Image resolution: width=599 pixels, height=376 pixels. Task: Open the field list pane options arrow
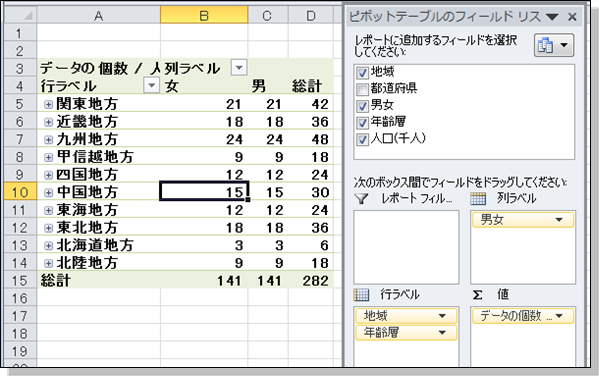click(x=552, y=17)
